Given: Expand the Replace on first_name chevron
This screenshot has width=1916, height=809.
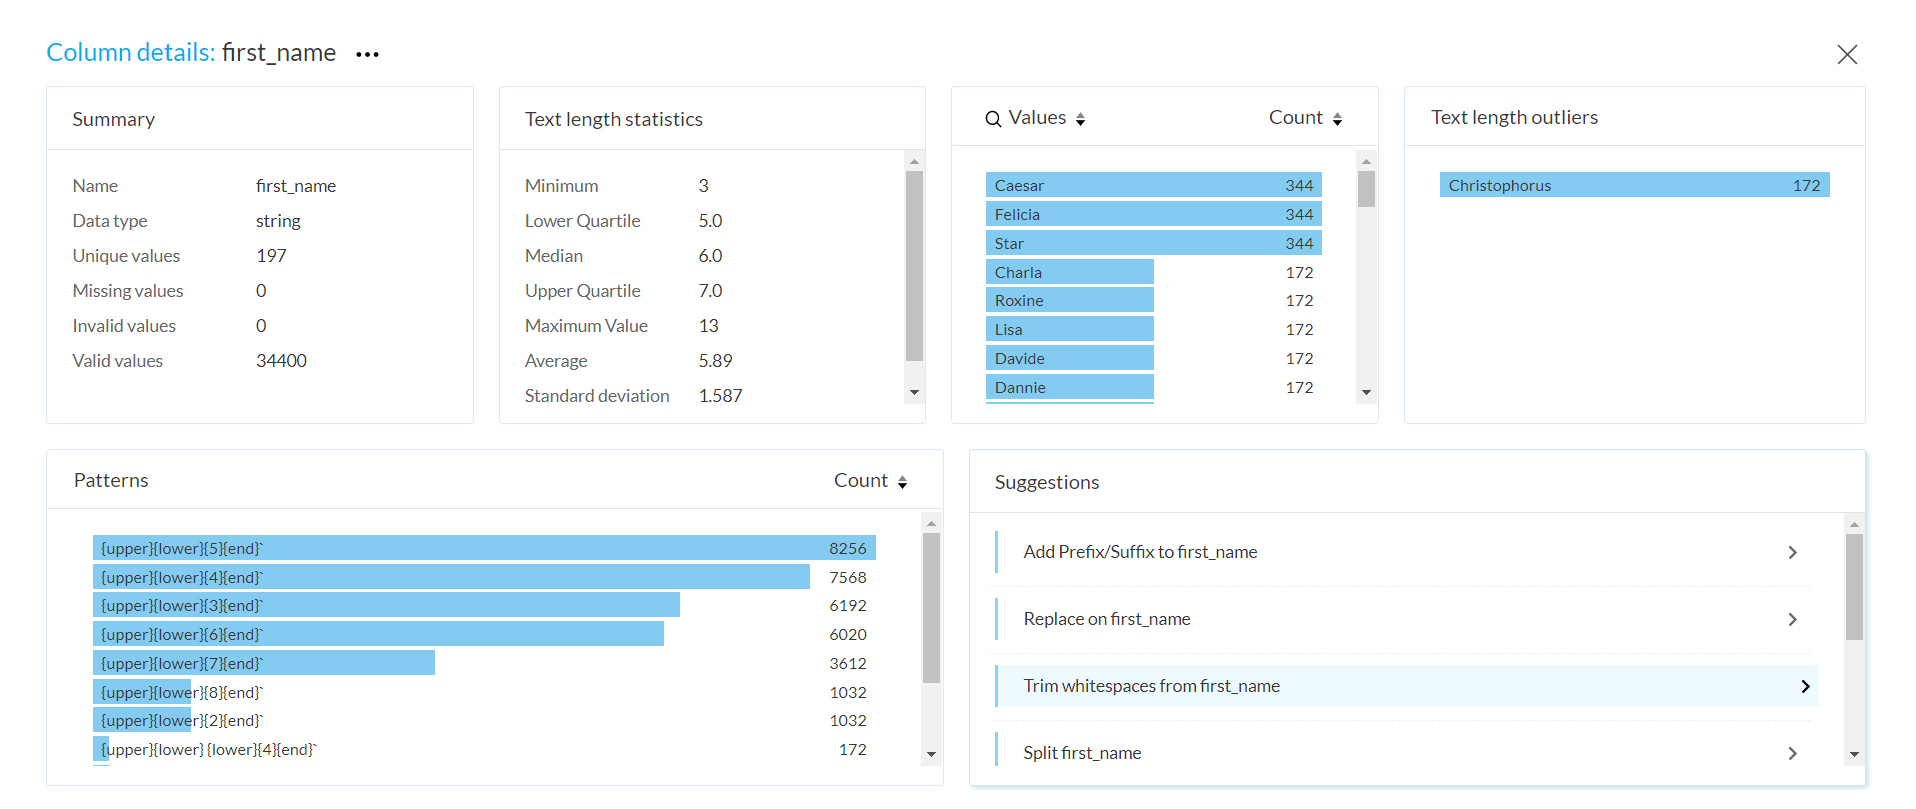Looking at the screenshot, I should [1792, 619].
